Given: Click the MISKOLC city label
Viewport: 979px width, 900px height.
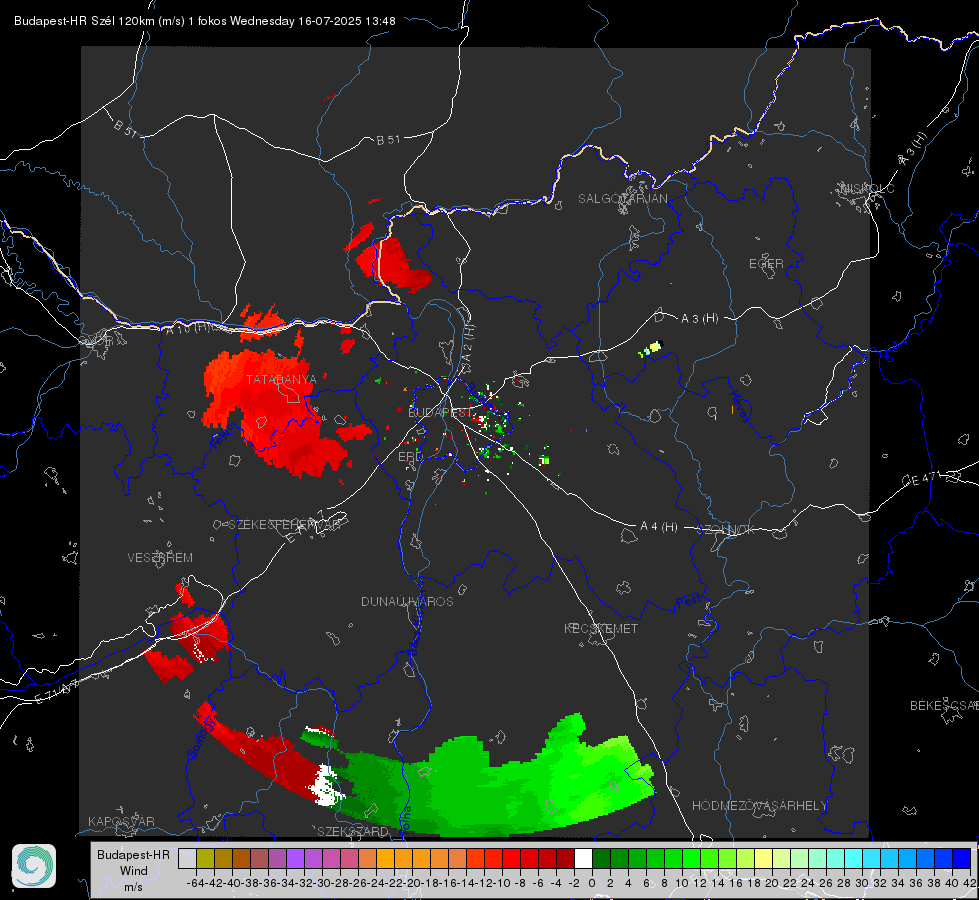Looking at the screenshot, I should pyautogui.click(x=867, y=188).
